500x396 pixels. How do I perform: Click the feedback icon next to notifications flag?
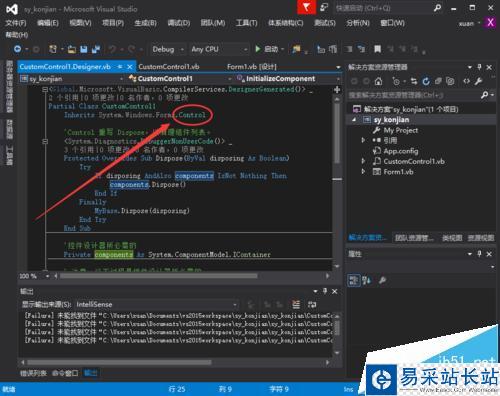[324, 7]
